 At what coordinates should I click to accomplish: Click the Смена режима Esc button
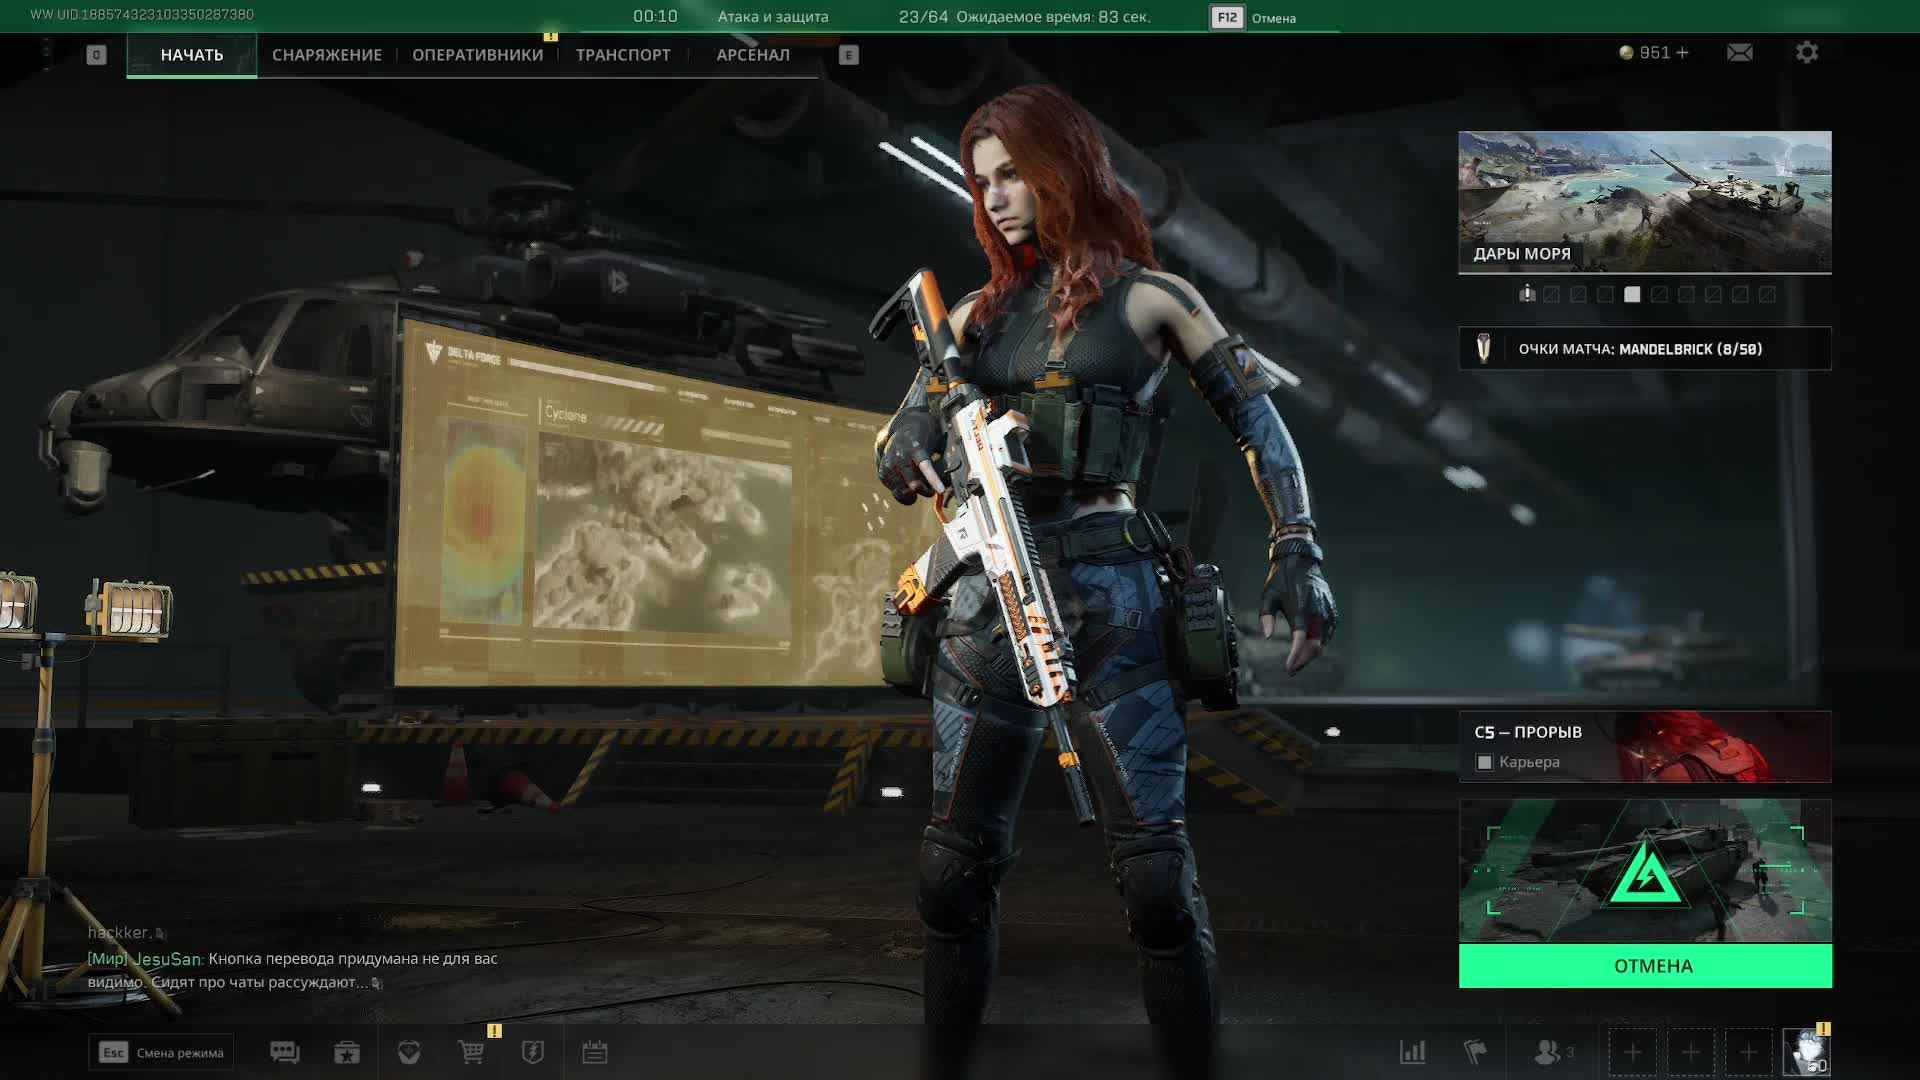(161, 1052)
